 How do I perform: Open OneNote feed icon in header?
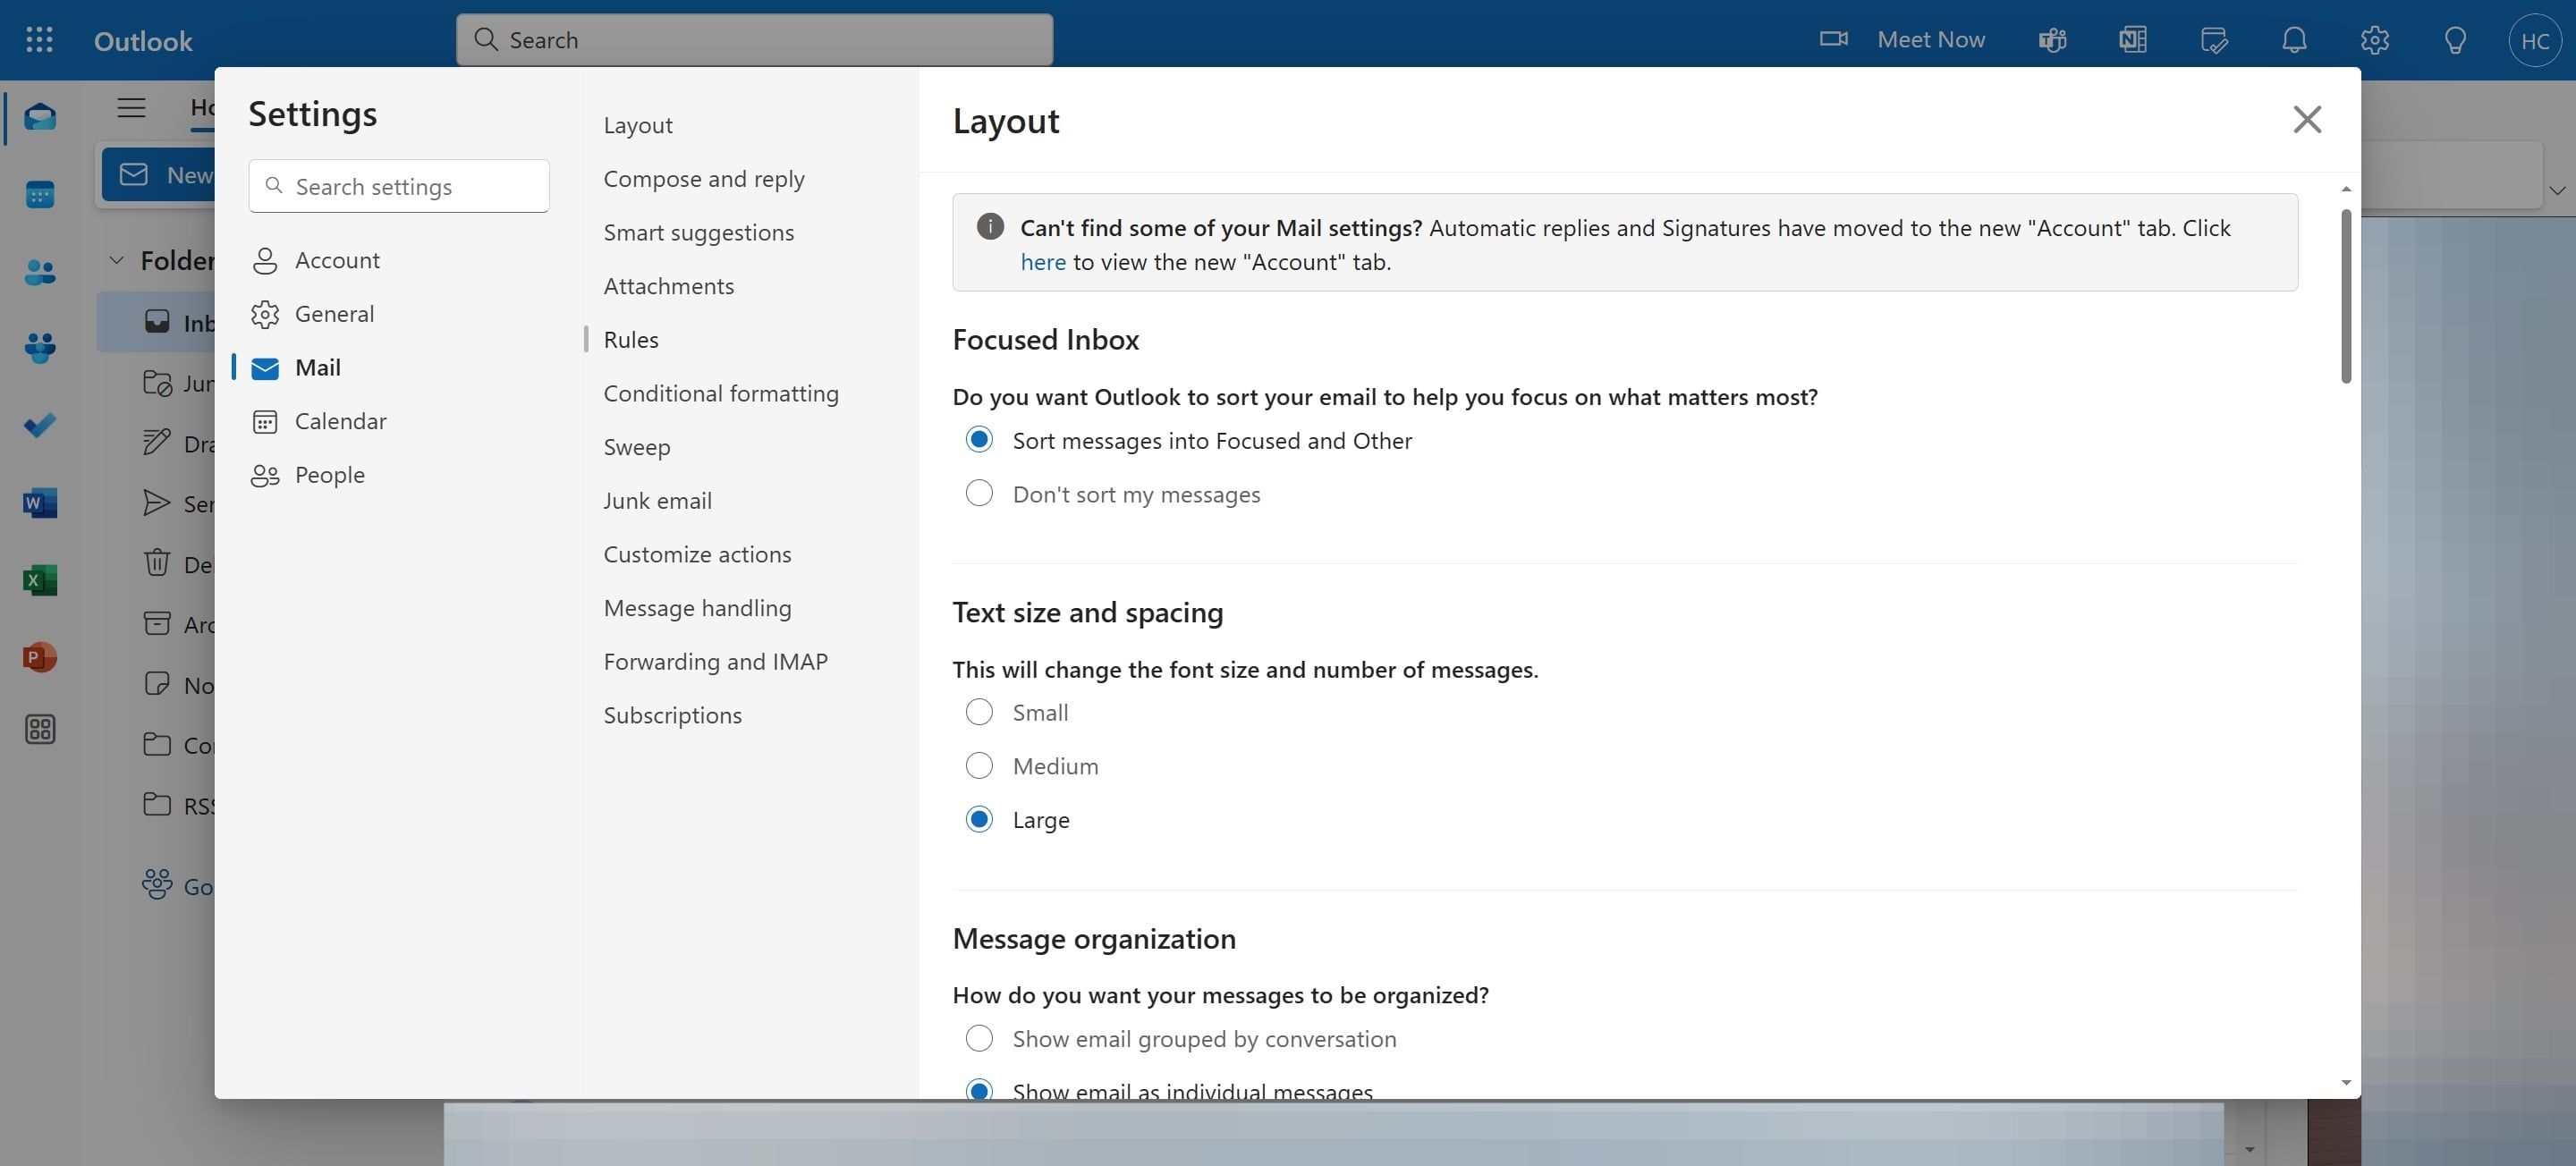coord(2132,40)
